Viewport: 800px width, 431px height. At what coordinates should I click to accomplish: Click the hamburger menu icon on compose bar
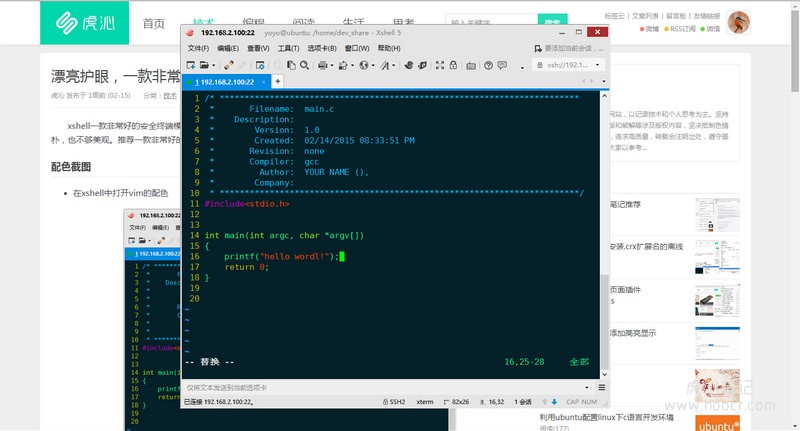tap(602, 388)
